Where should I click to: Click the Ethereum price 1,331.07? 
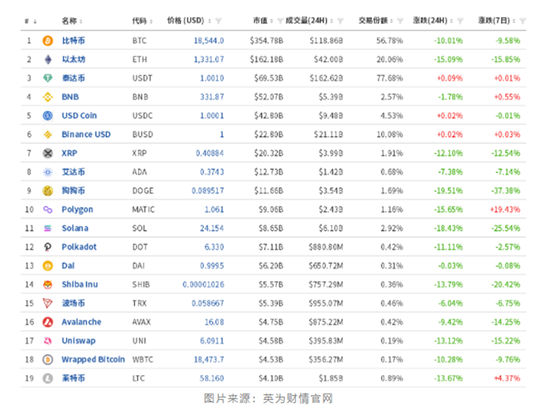pyautogui.click(x=209, y=59)
